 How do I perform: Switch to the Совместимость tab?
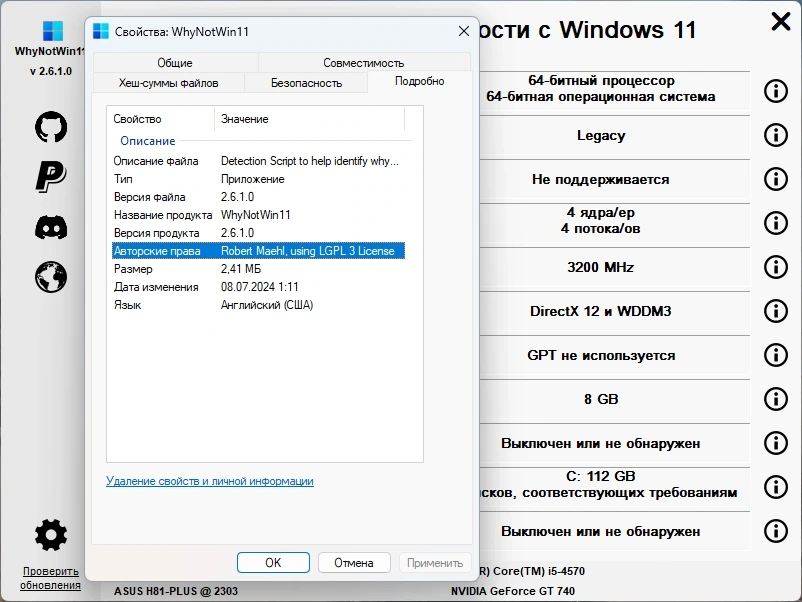(x=364, y=62)
